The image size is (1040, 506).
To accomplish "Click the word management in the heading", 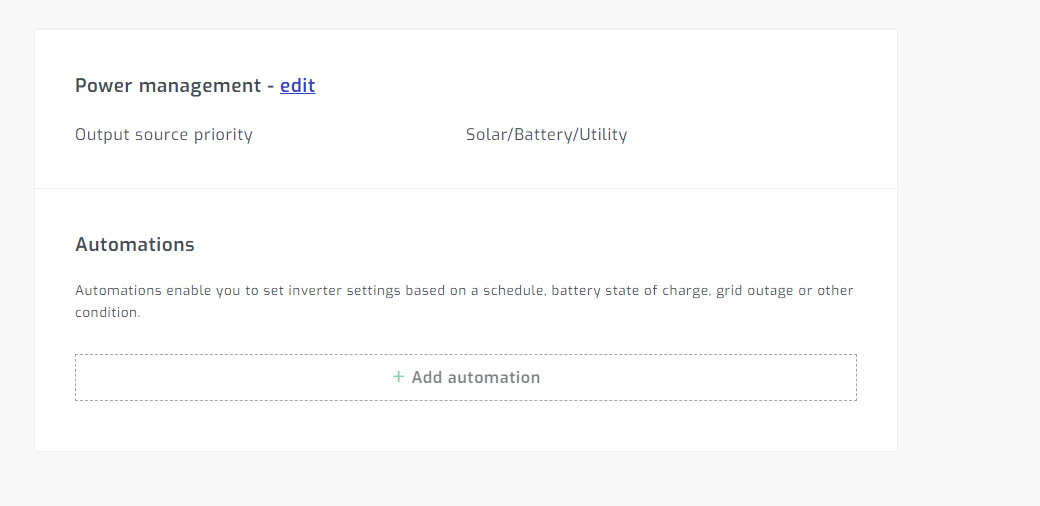I will (x=200, y=86).
